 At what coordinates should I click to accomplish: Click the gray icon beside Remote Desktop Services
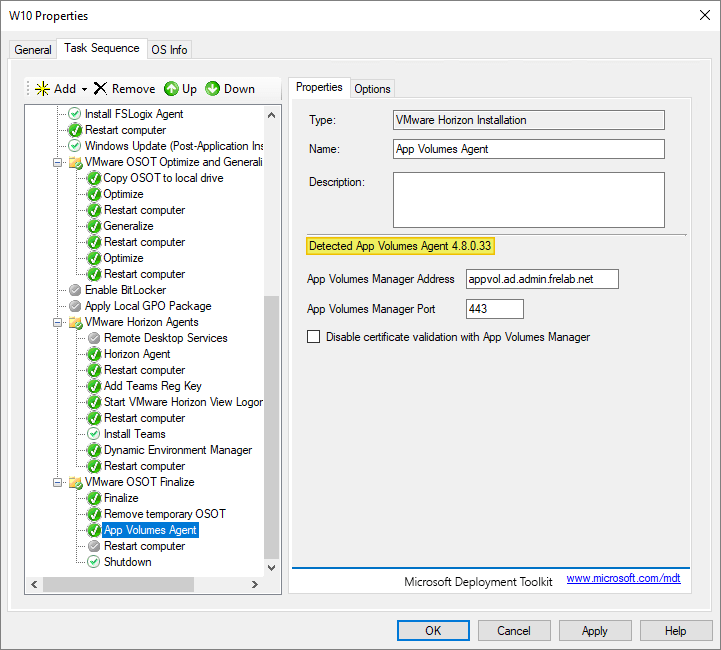coord(94,338)
